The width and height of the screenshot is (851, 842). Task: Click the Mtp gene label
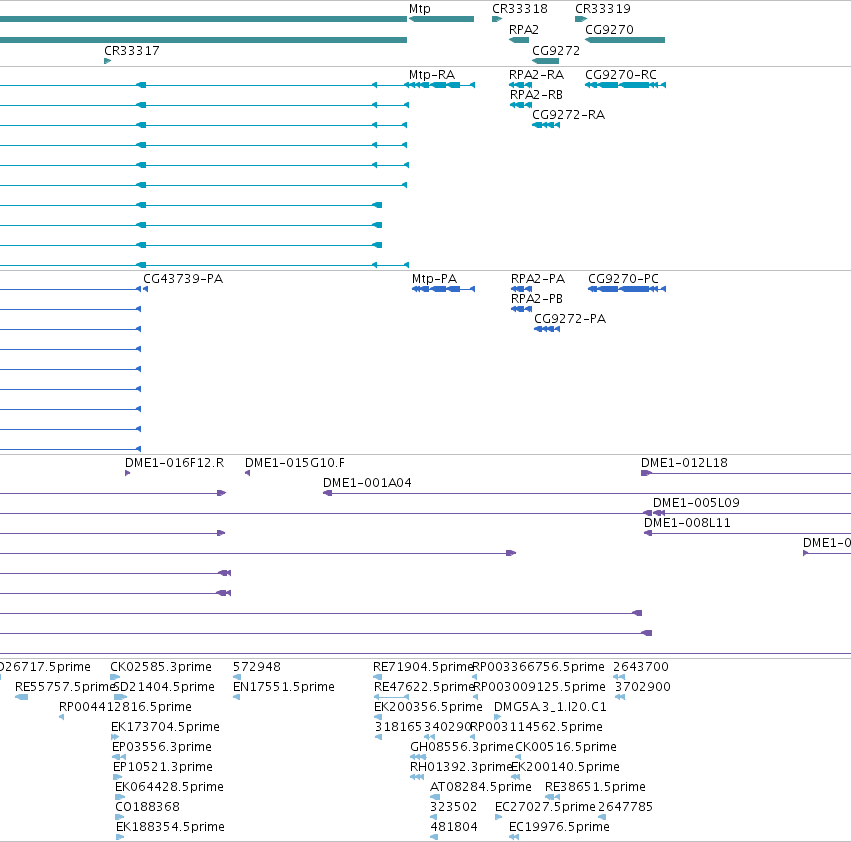tap(420, 9)
